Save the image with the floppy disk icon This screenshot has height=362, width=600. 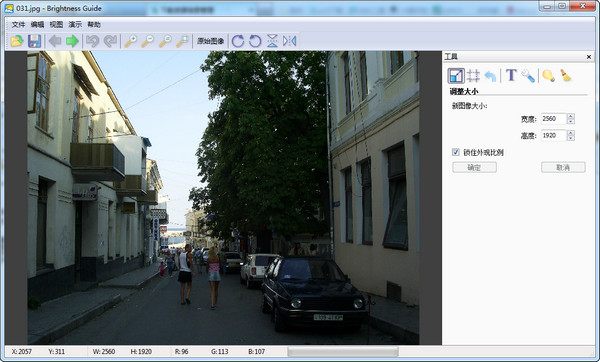34,41
